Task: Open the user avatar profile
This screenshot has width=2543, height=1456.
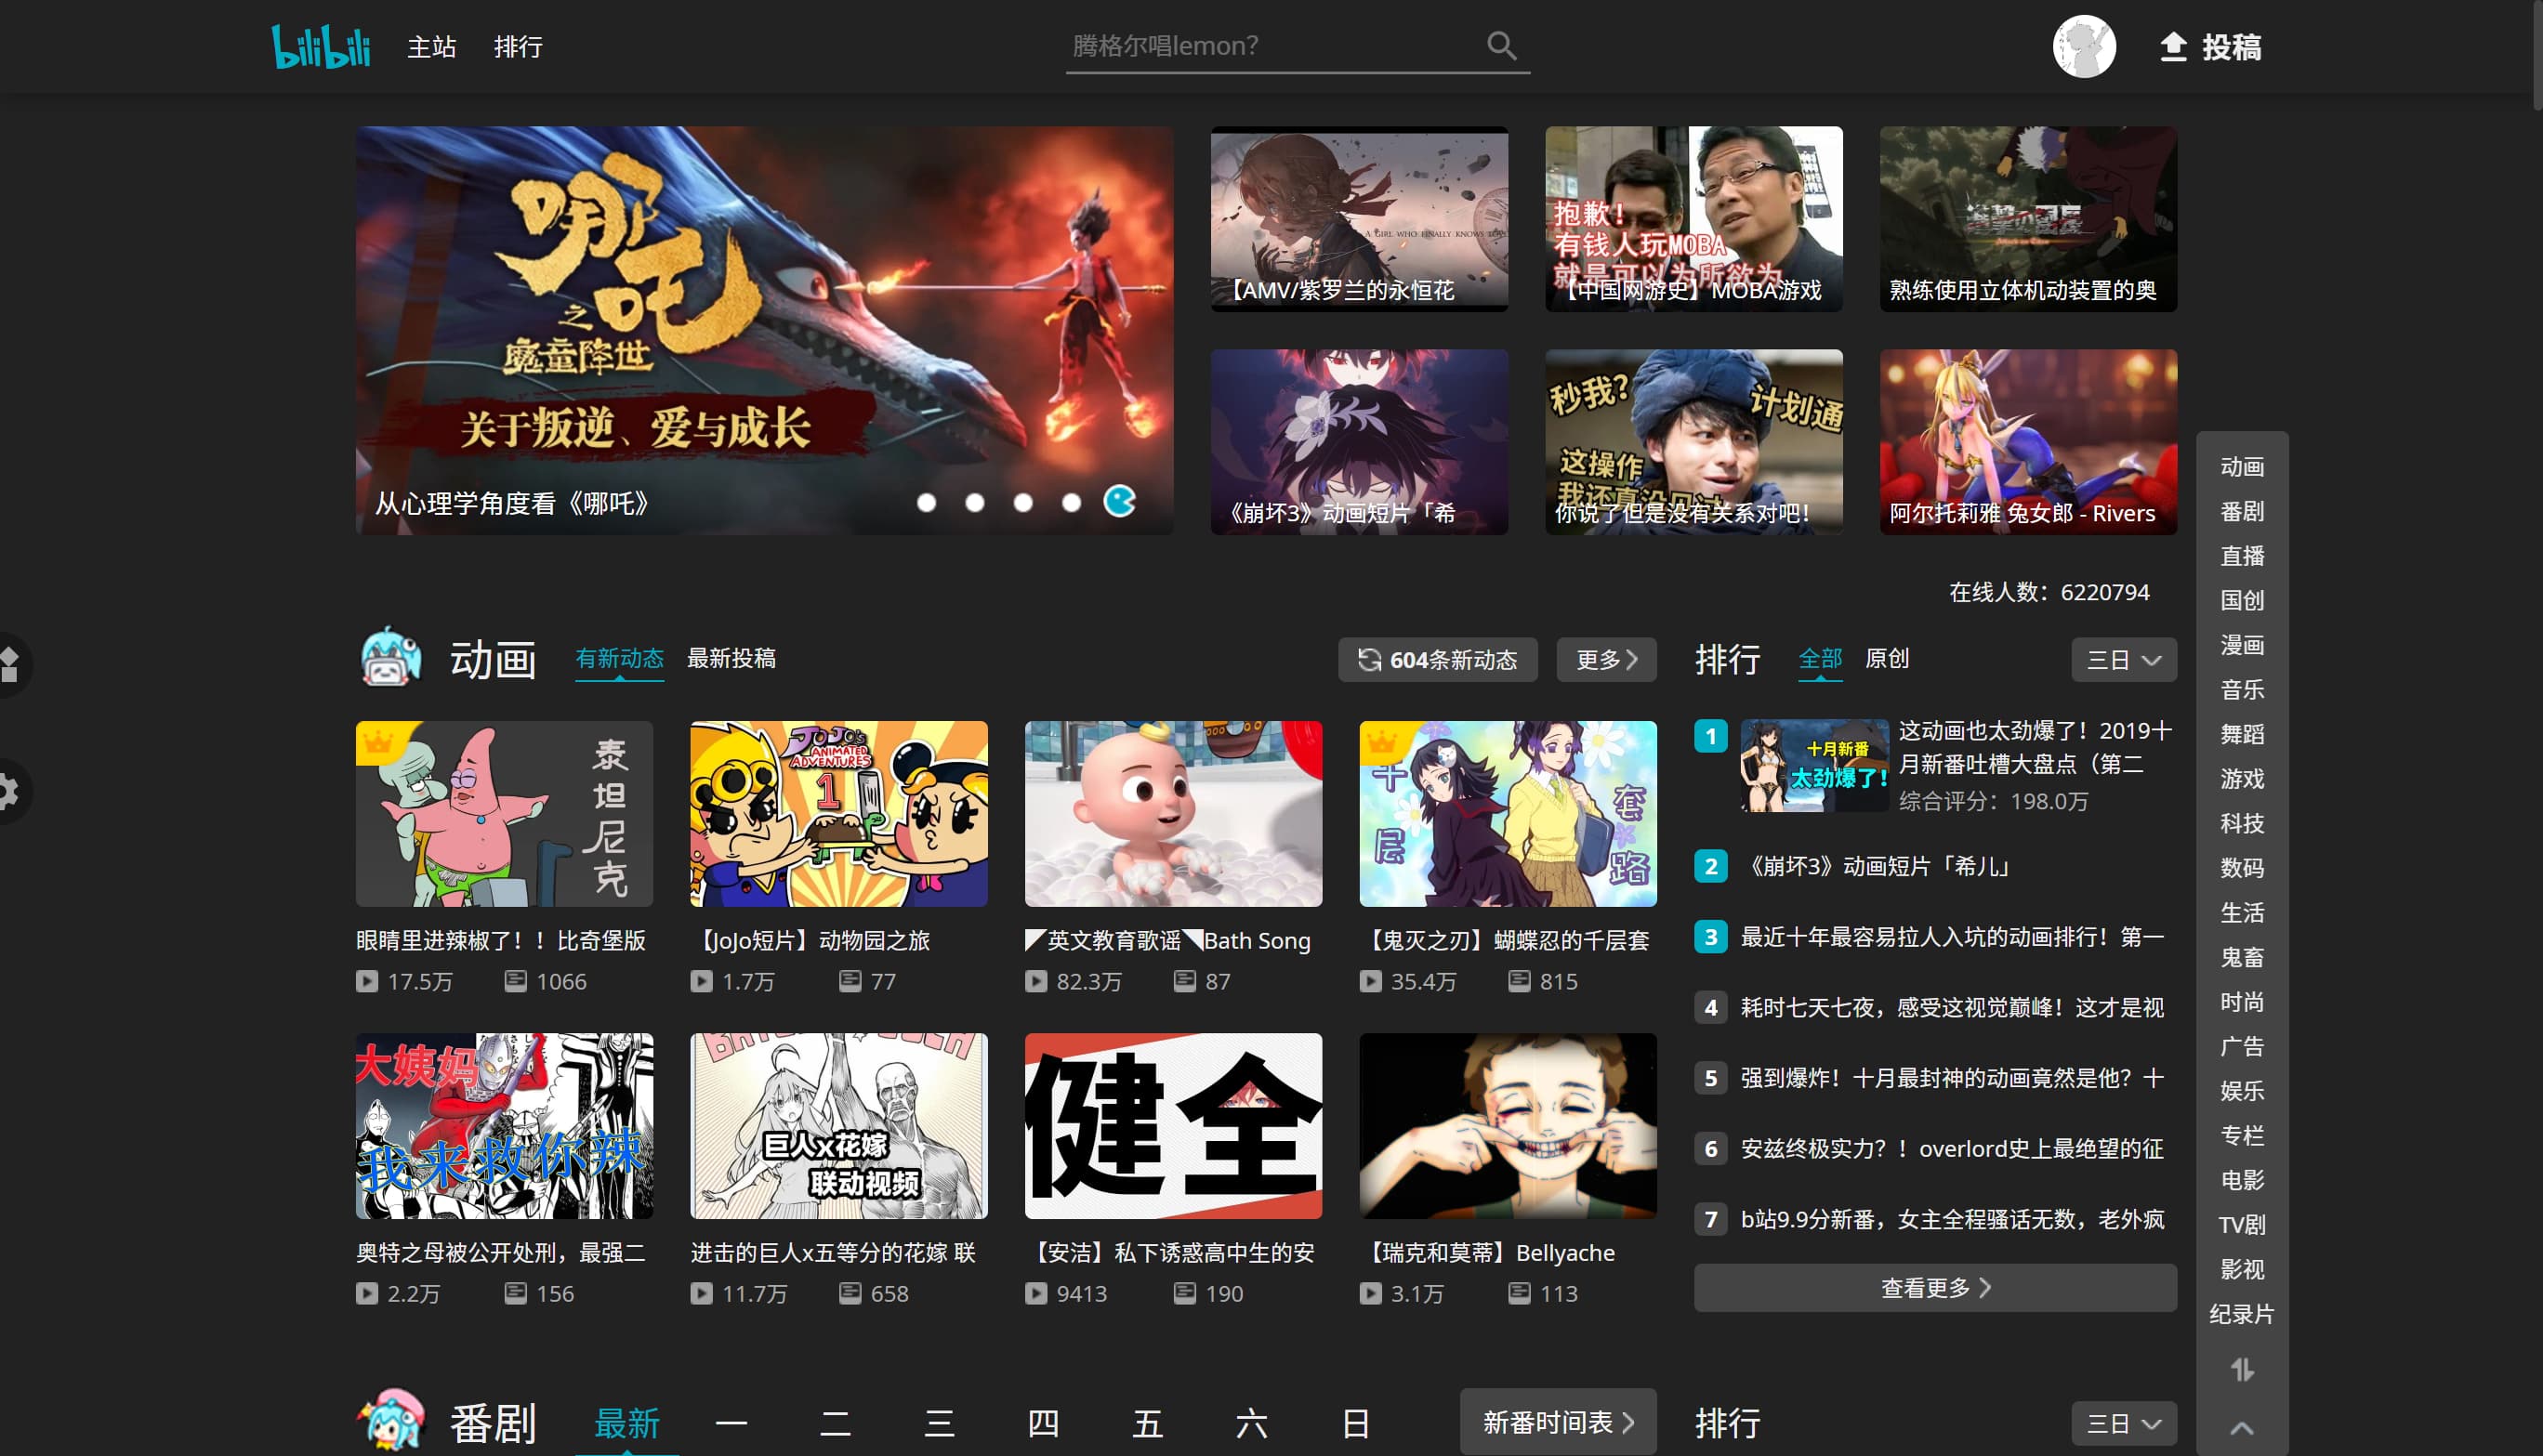Action: 2083,46
